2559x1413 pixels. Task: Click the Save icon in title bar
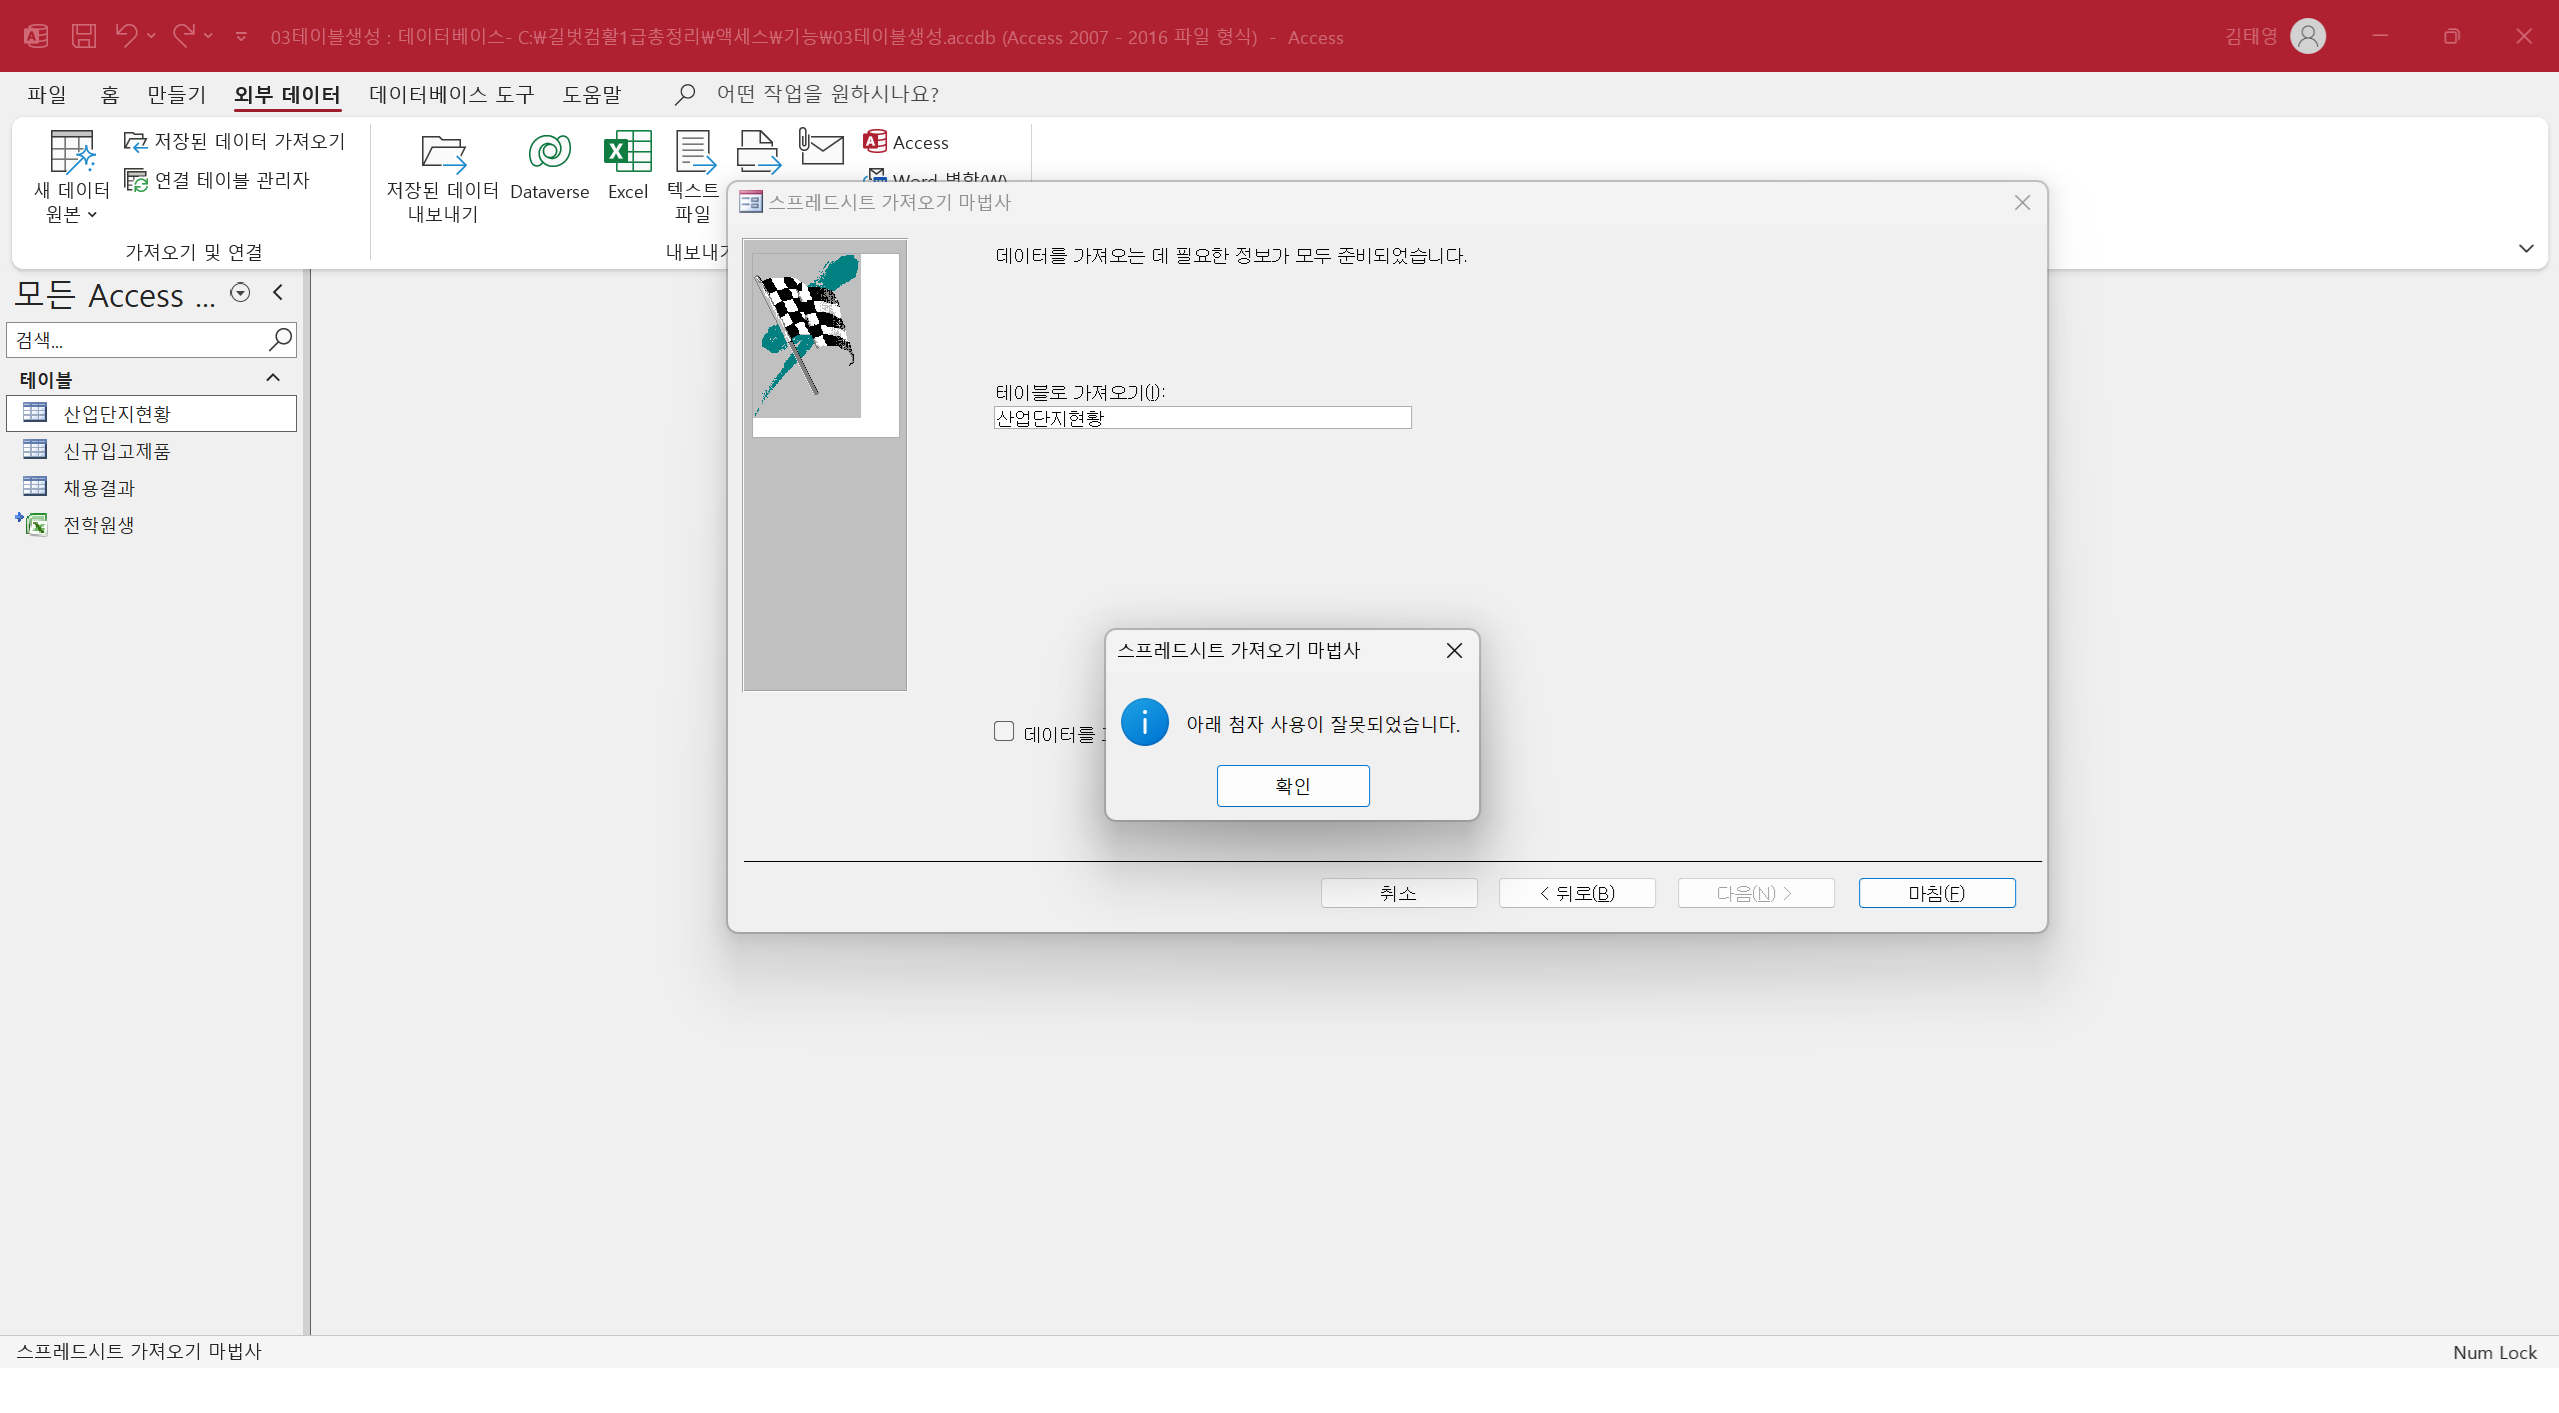(x=84, y=36)
